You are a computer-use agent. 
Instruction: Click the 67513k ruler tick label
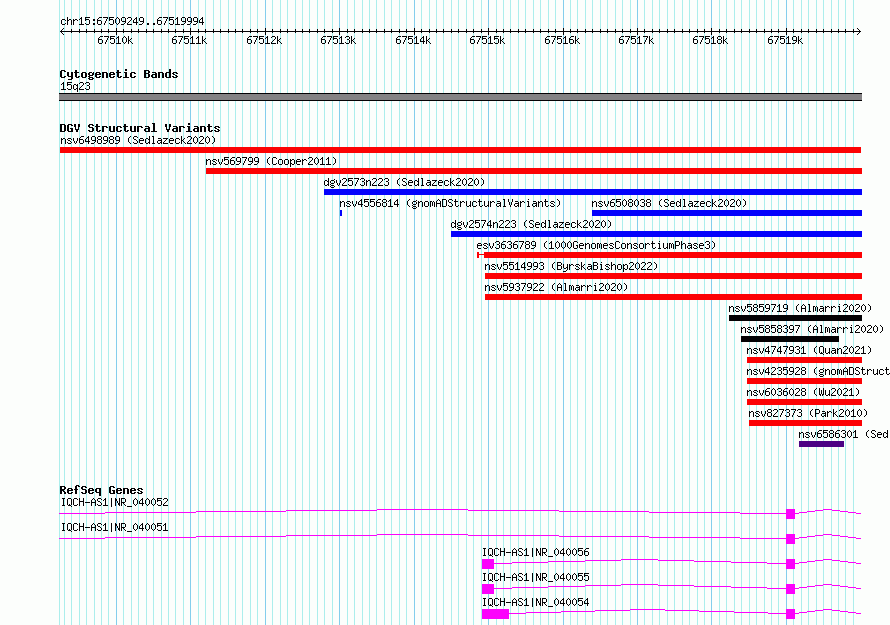(338, 40)
